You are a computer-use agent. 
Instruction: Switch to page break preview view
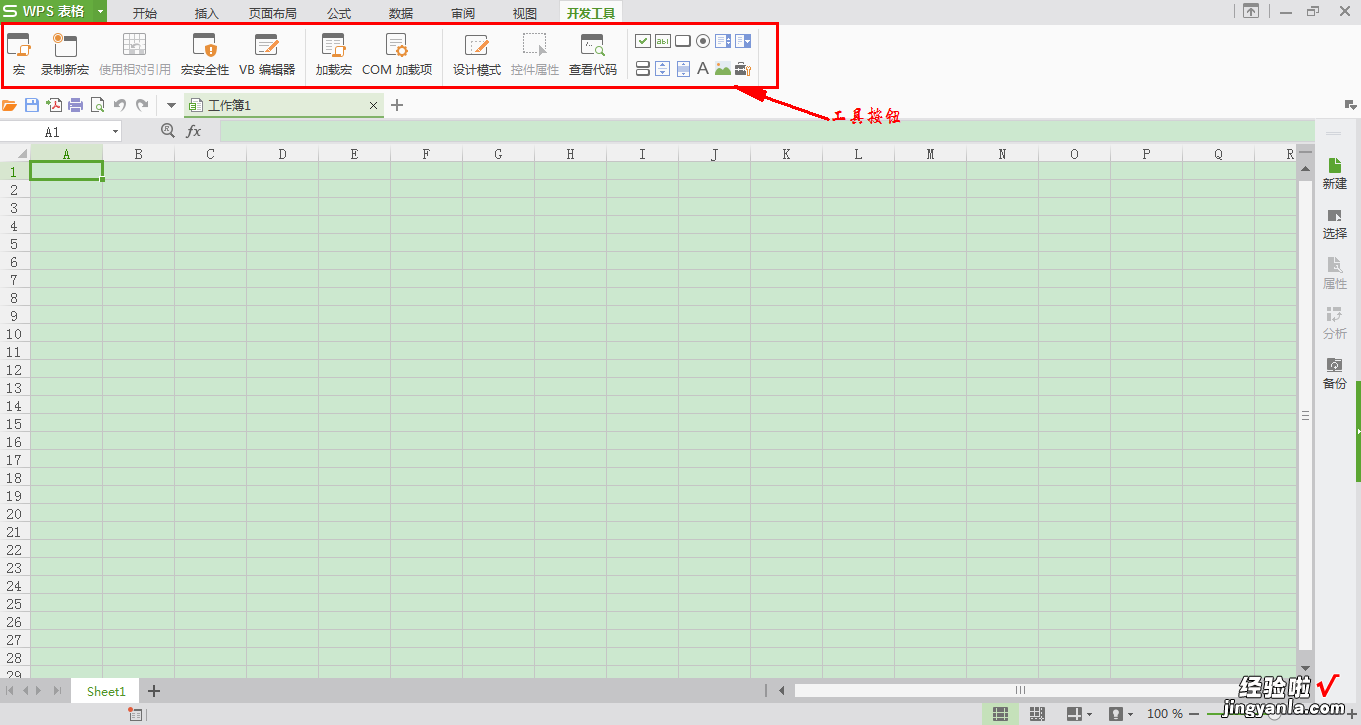1037,714
